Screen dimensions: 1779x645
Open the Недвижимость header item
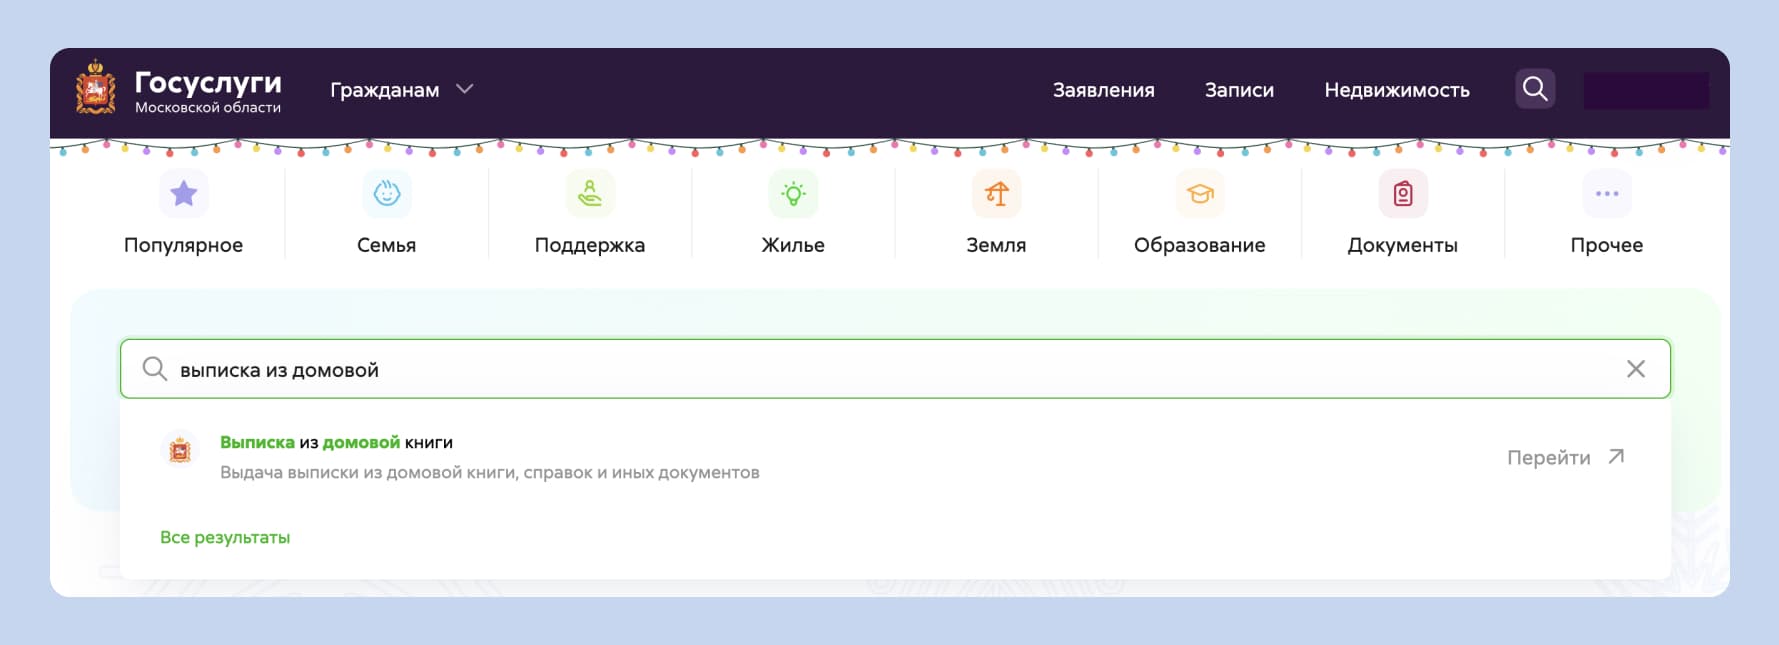click(1396, 90)
